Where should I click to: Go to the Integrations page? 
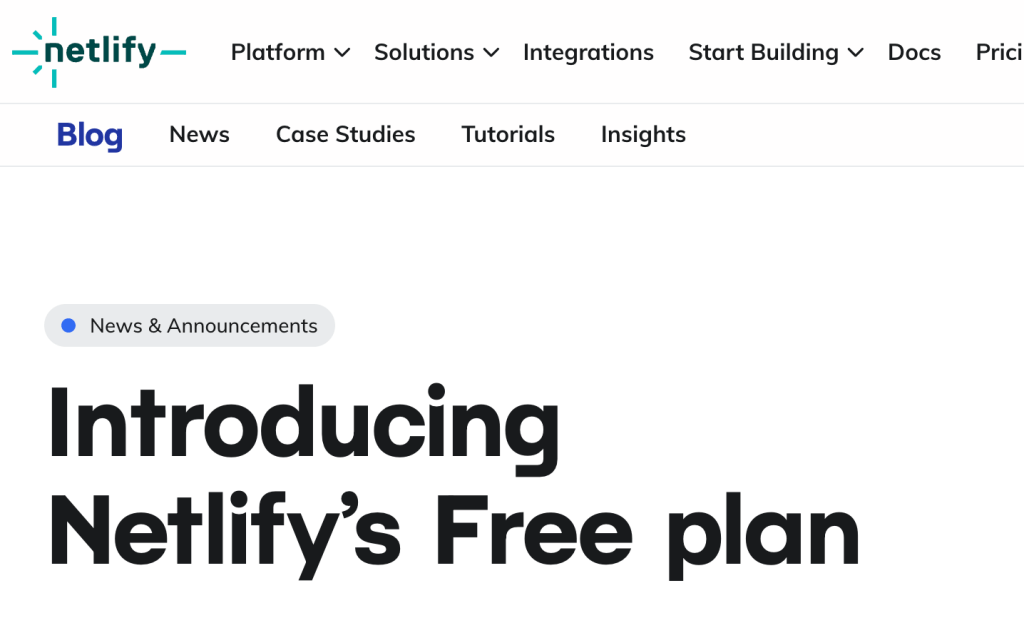pos(588,52)
